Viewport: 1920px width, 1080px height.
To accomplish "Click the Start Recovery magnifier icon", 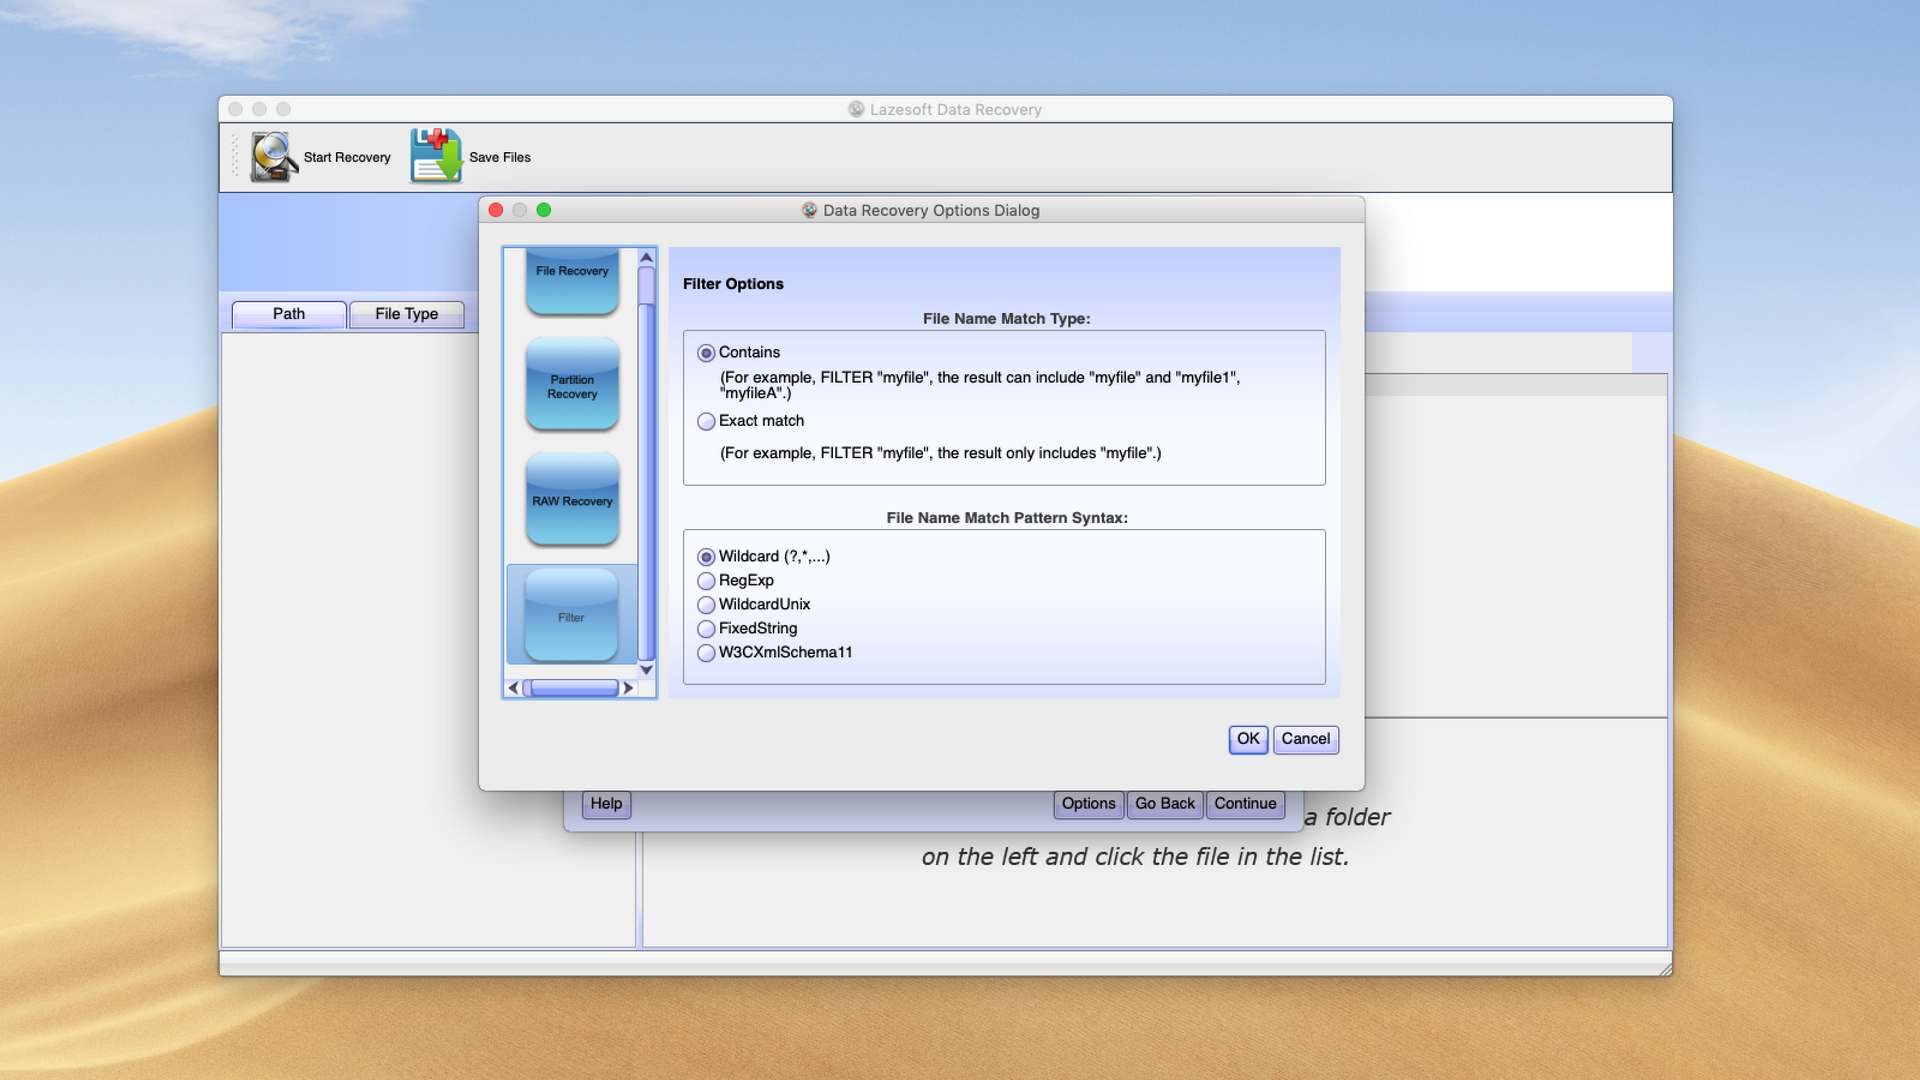I will 273,157.
